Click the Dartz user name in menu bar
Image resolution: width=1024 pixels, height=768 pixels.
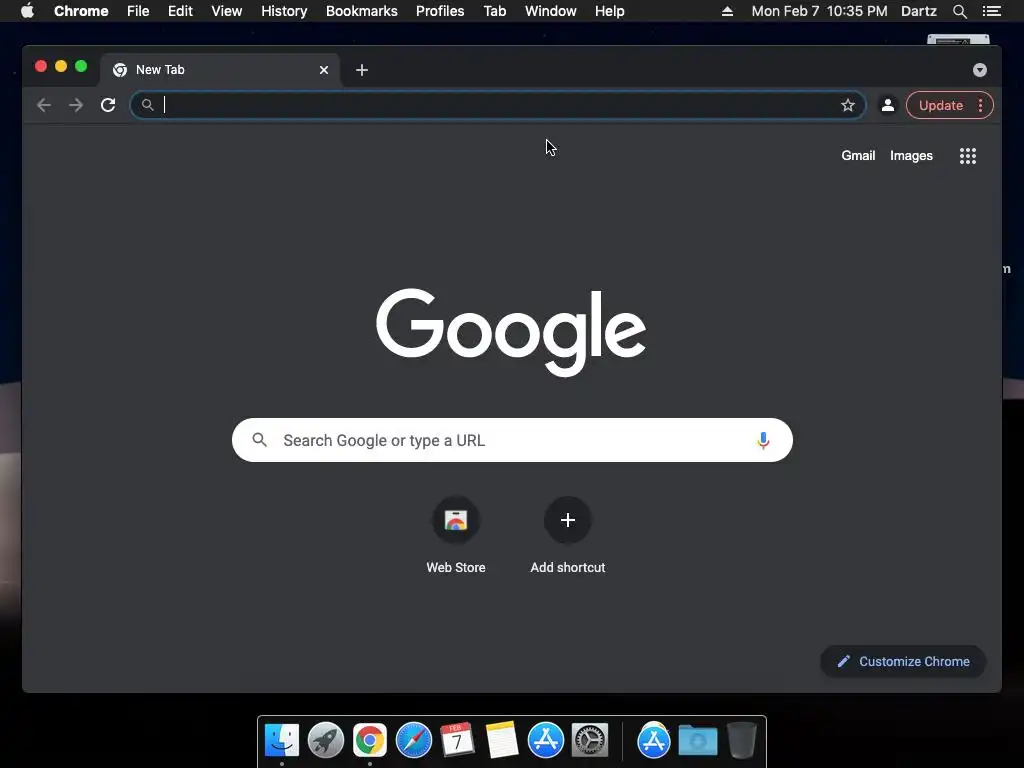coord(919,11)
